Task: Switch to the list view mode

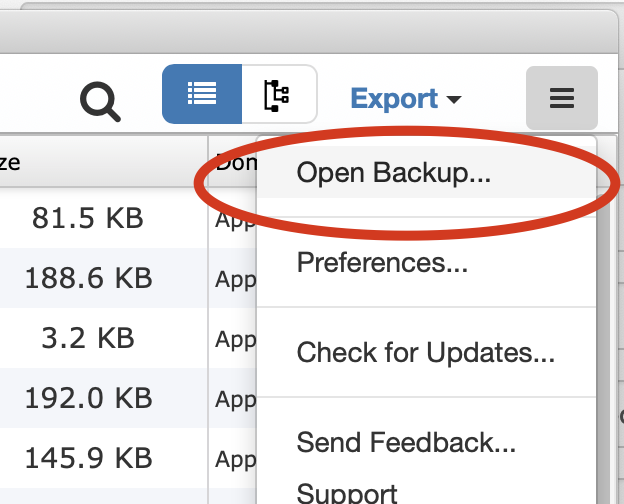Action: pyautogui.click(x=202, y=94)
